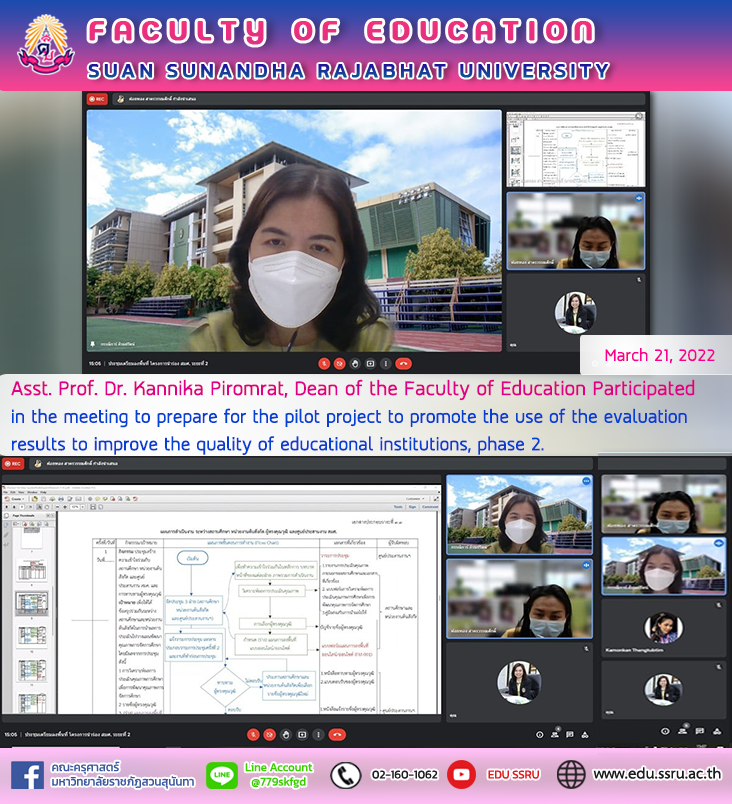Select the highlighted page thumbnail in the PDF sidebar
732x804 pixels.
30,604
